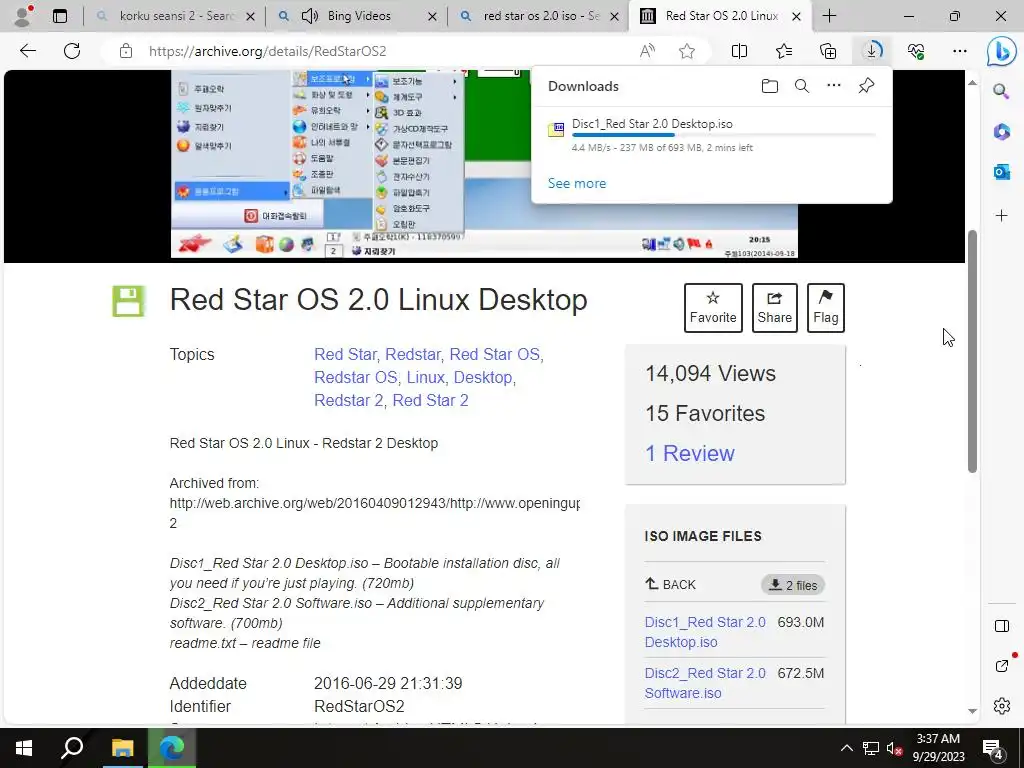The height and width of the screenshot is (768, 1024).
Task: Click the Share button
Action: pos(775,308)
